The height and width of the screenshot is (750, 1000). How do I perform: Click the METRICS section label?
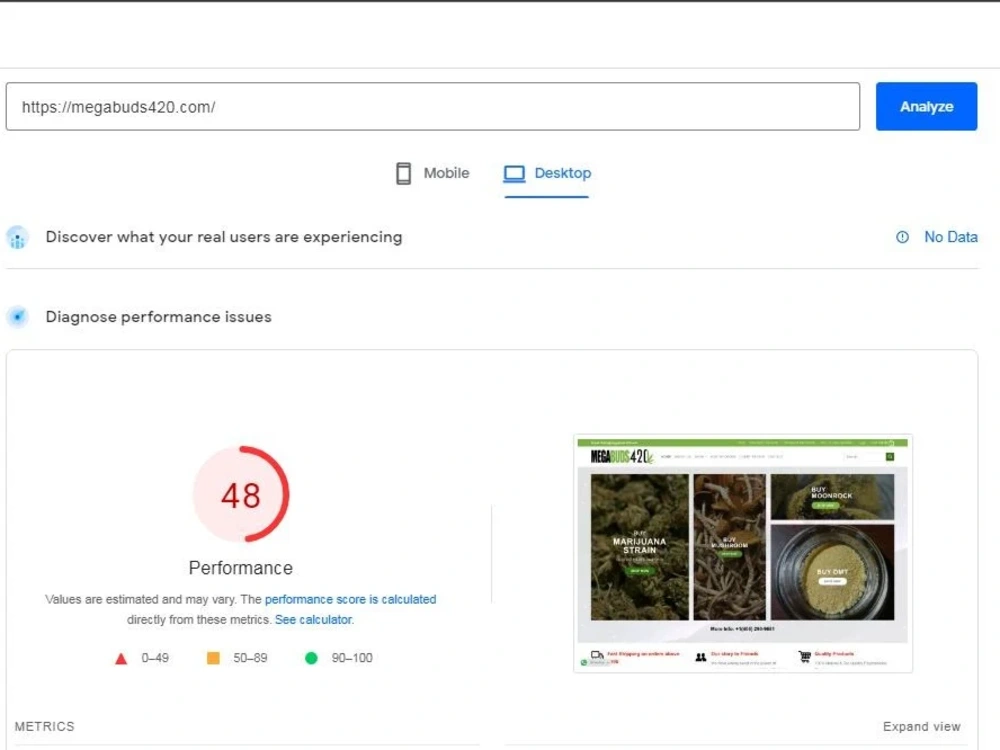coord(45,726)
